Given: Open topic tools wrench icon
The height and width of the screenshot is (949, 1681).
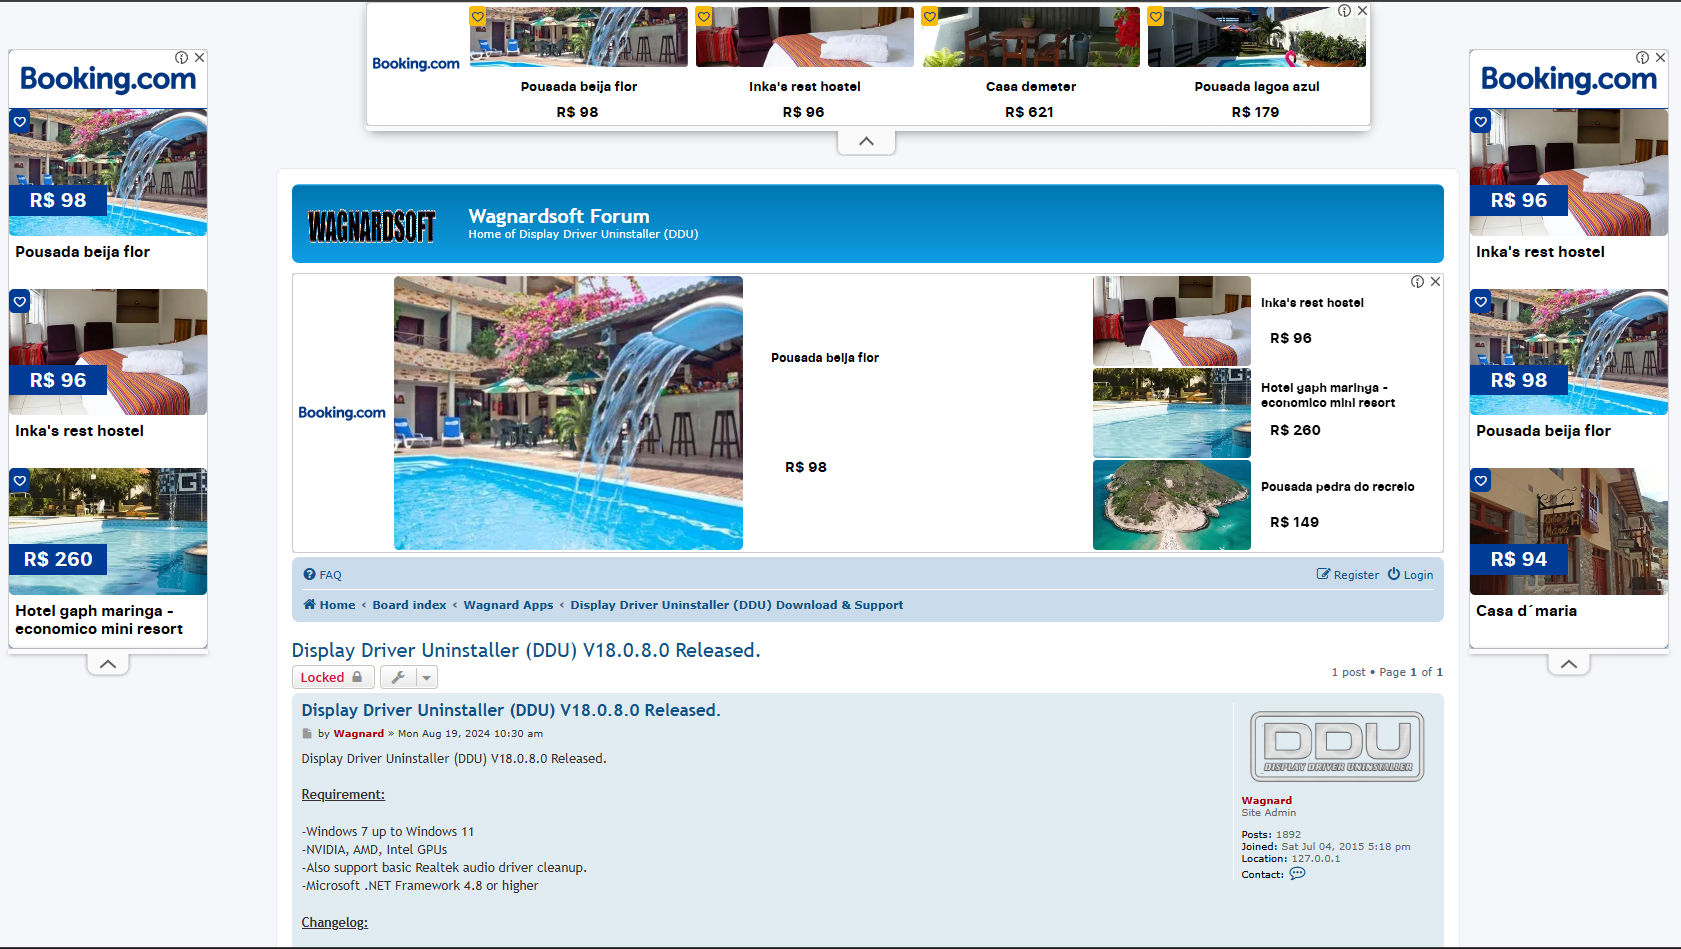Looking at the screenshot, I should pyautogui.click(x=398, y=677).
